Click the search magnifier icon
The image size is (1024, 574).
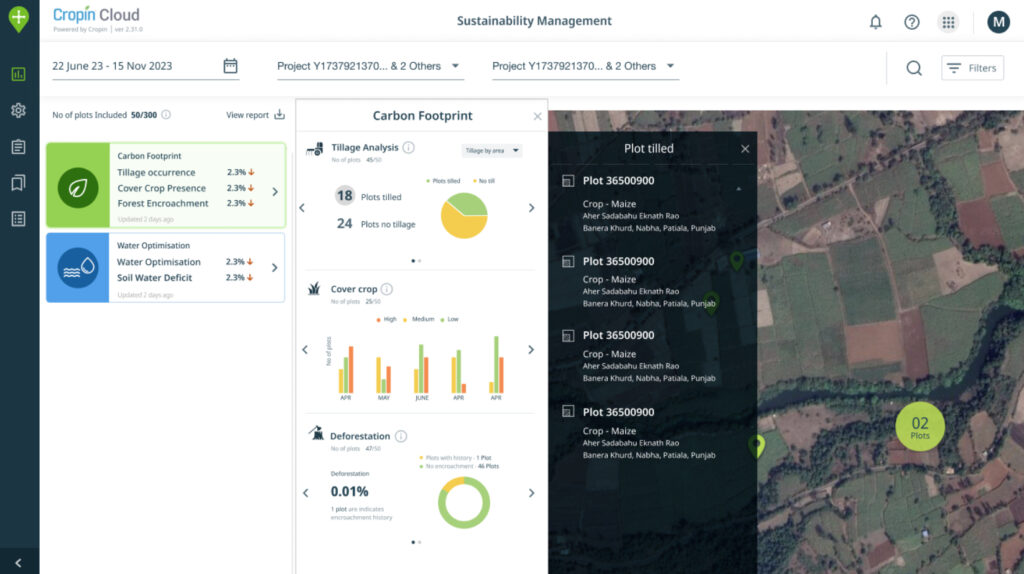(914, 68)
